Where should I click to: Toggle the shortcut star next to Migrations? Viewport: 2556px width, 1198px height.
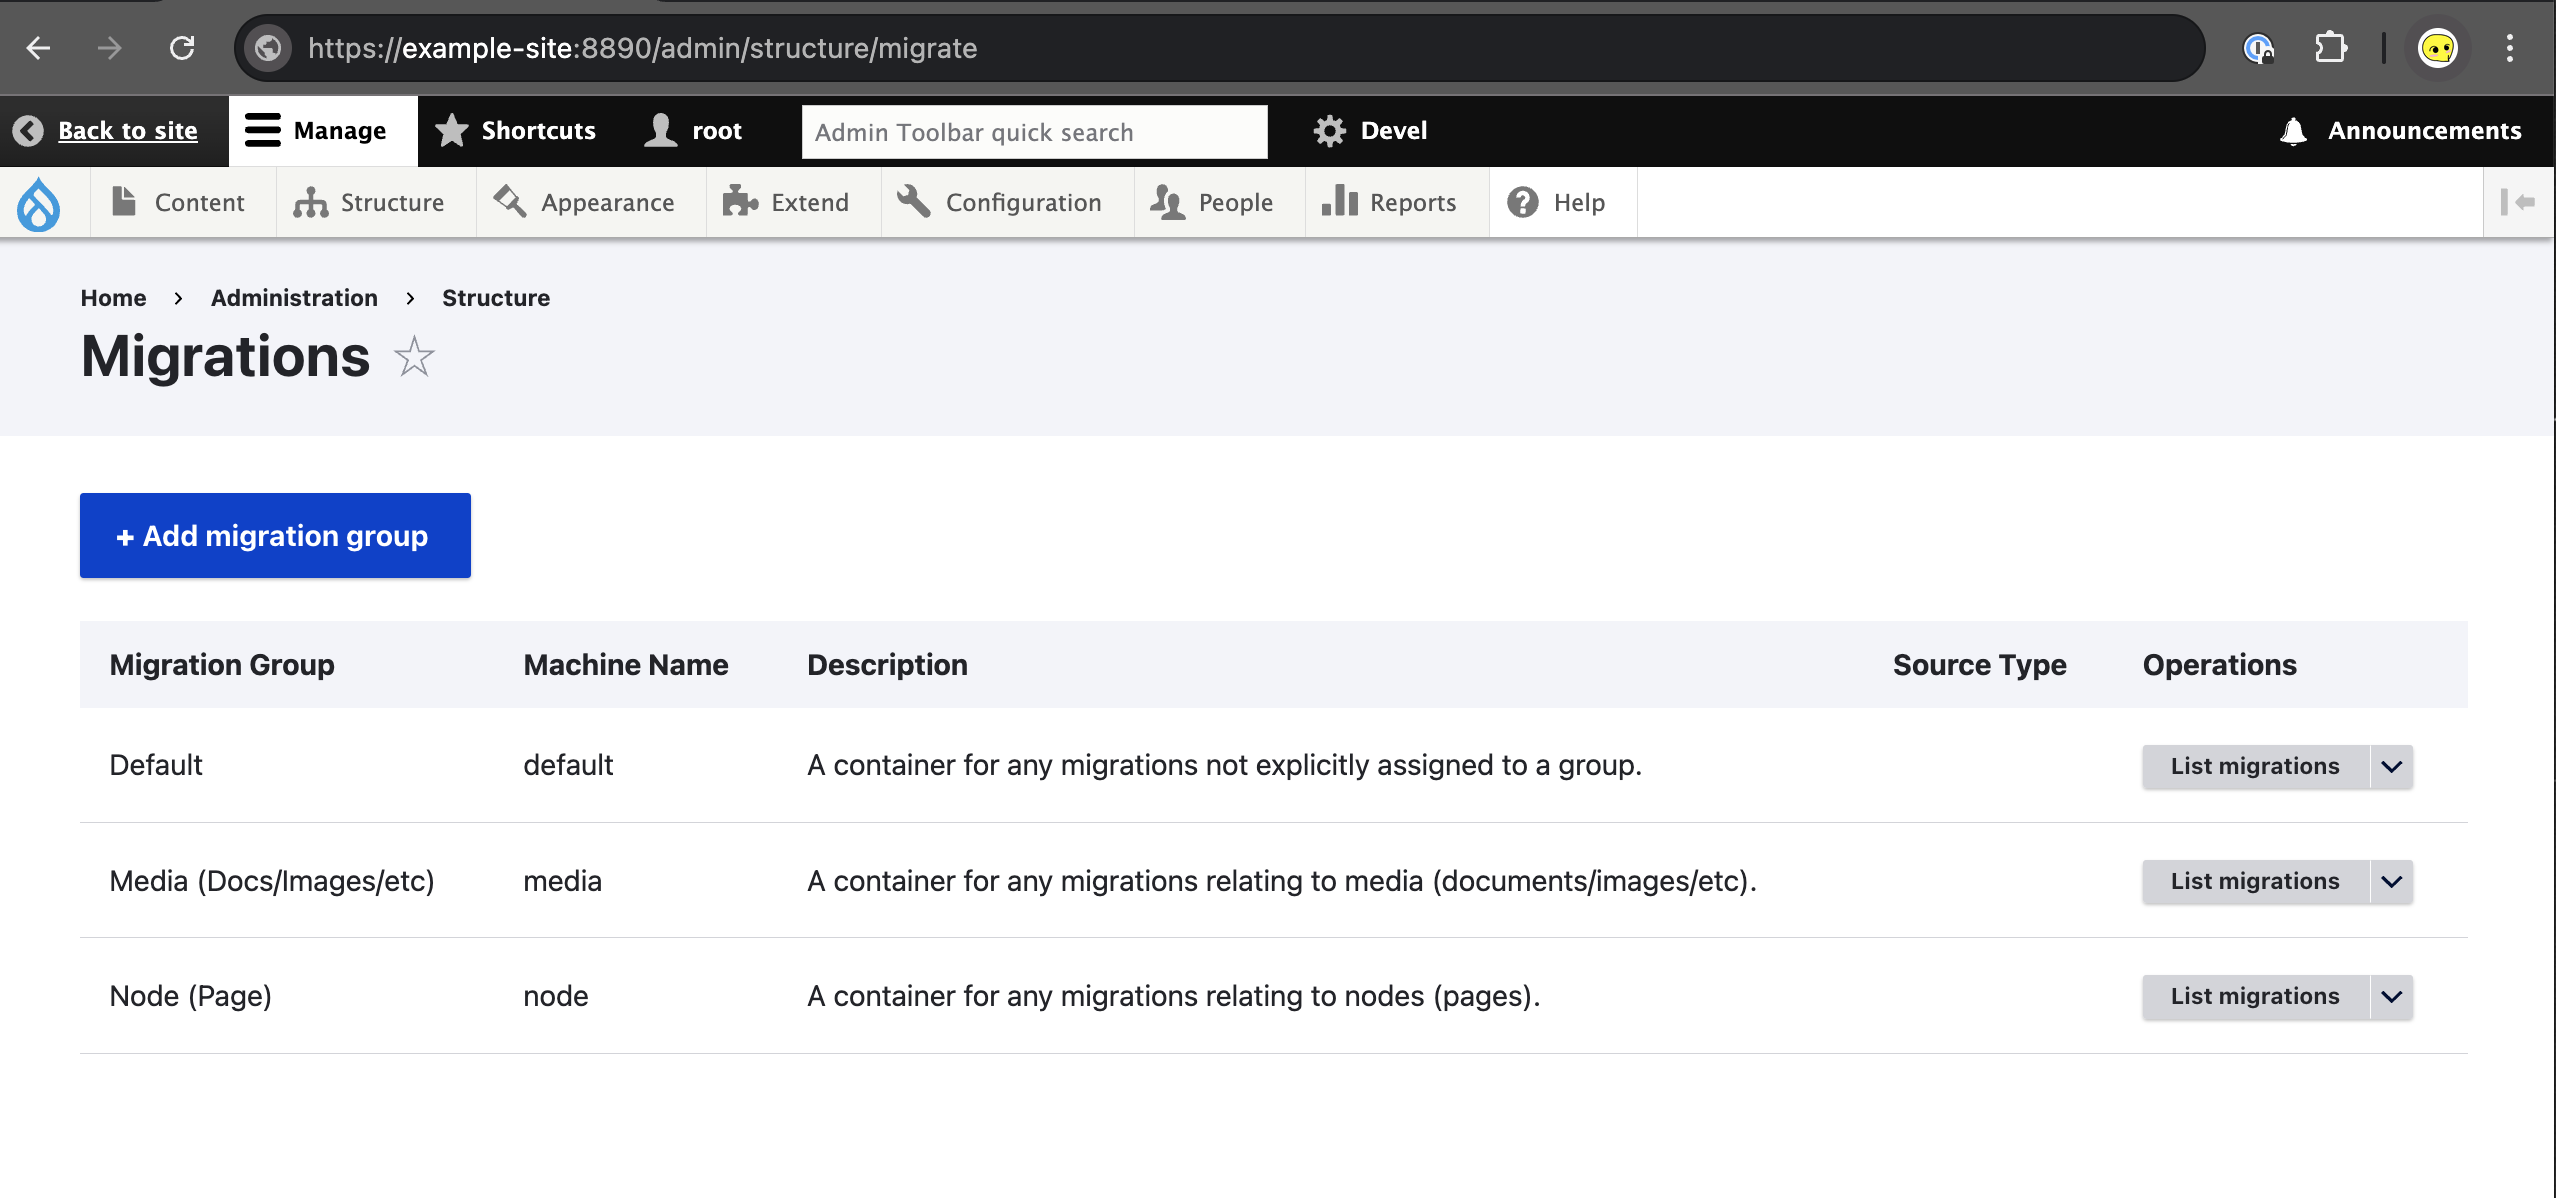click(414, 357)
